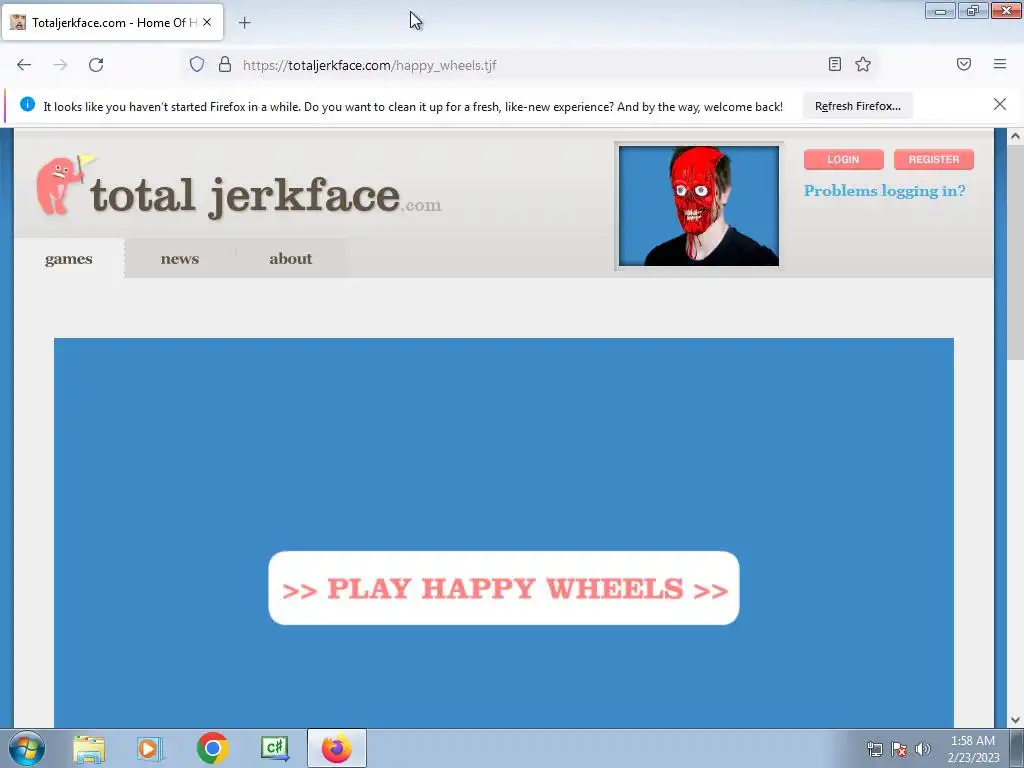Reload the page with the refresh icon
Screen dimensions: 1024x768
pos(96,65)
